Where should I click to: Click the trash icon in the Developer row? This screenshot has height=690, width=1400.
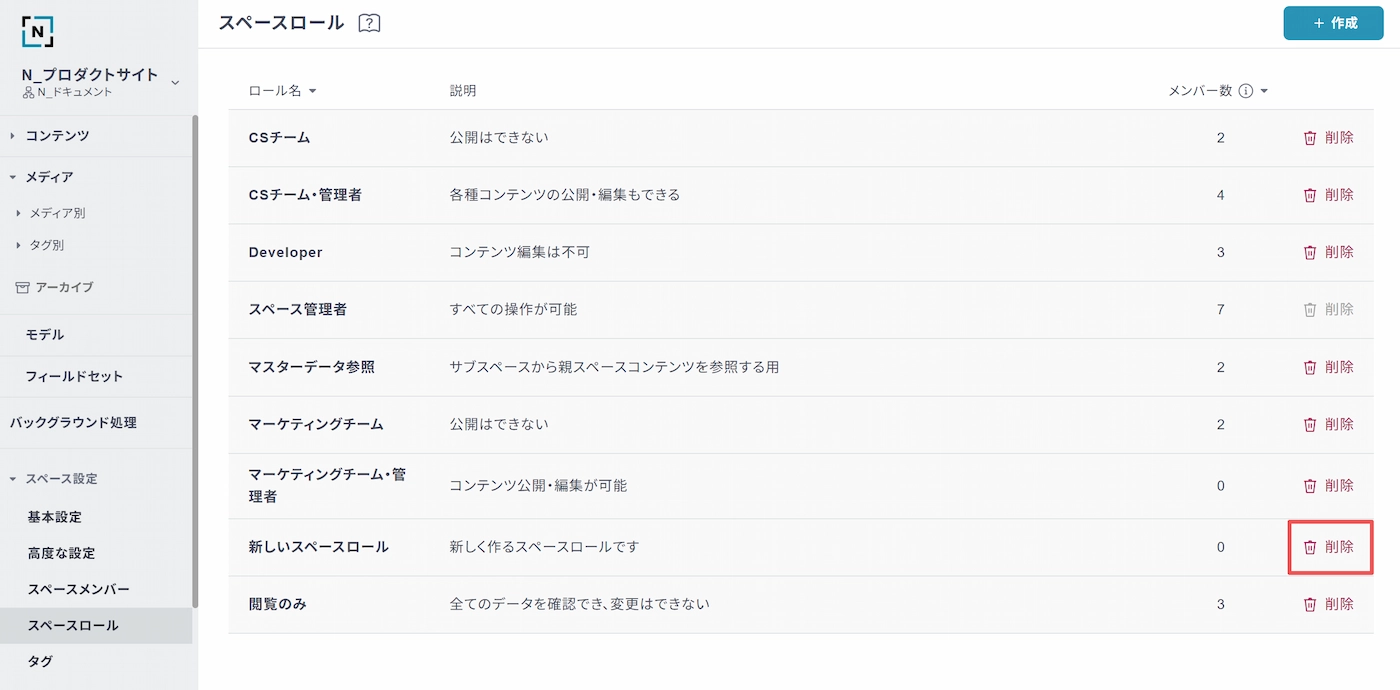1310,252
